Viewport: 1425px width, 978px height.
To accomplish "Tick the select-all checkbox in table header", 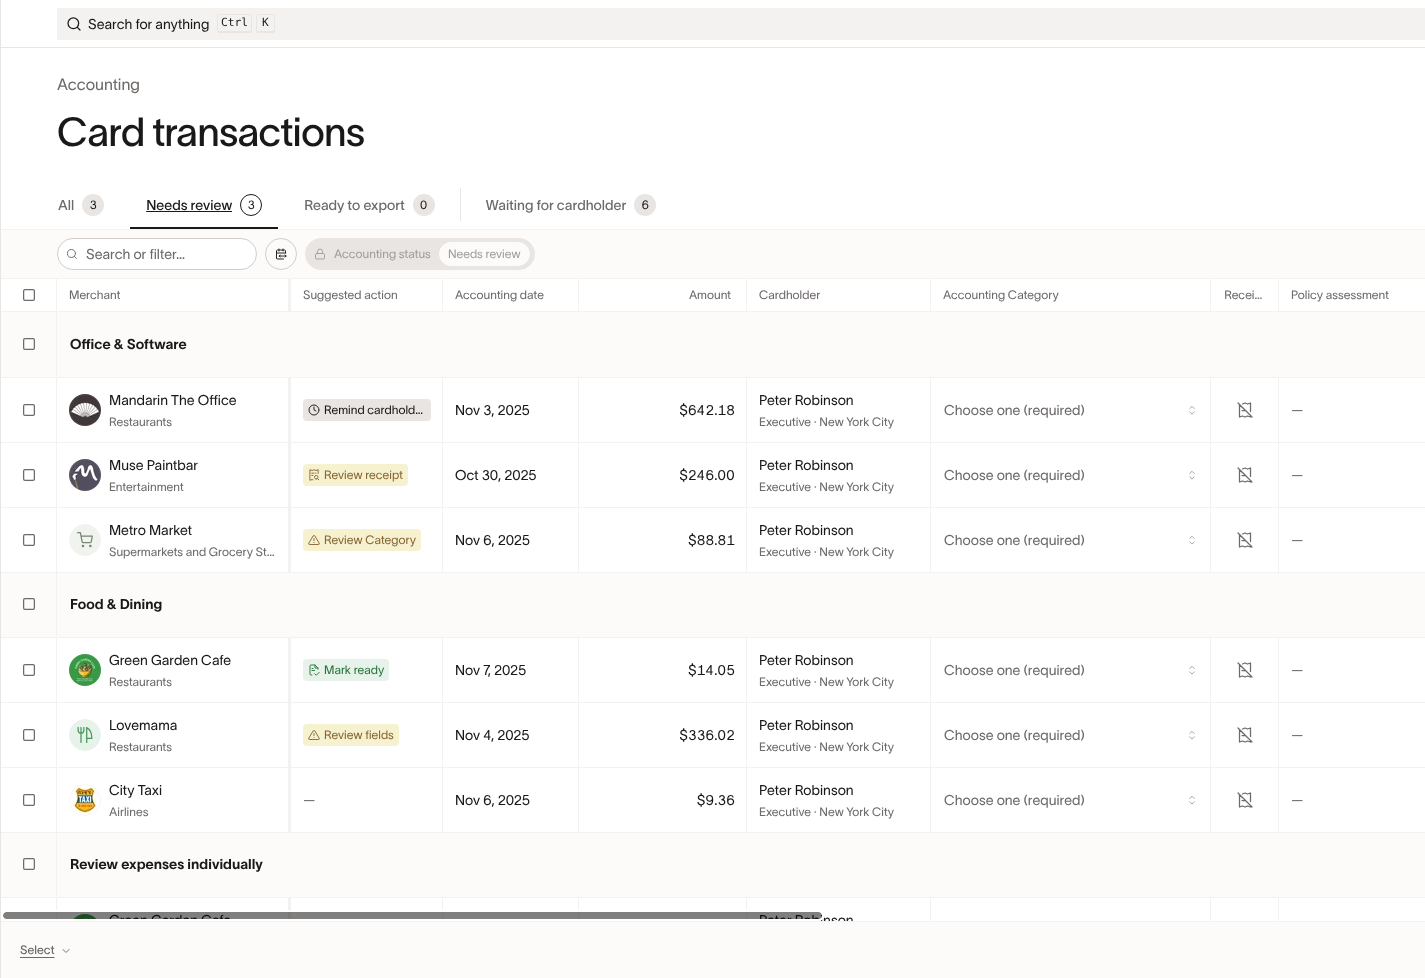I will point(29,295).
